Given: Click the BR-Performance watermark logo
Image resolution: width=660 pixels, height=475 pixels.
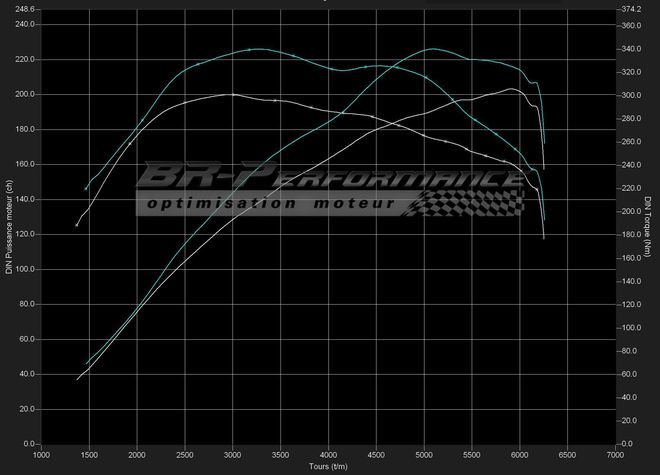Looking at the screenshot, I should 330,178.
